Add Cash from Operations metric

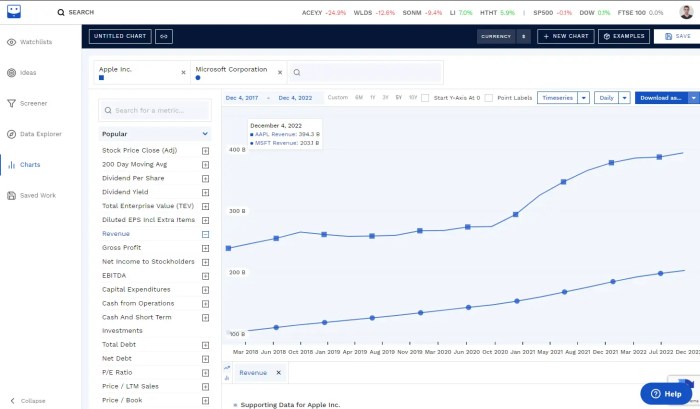click(205, 304)
